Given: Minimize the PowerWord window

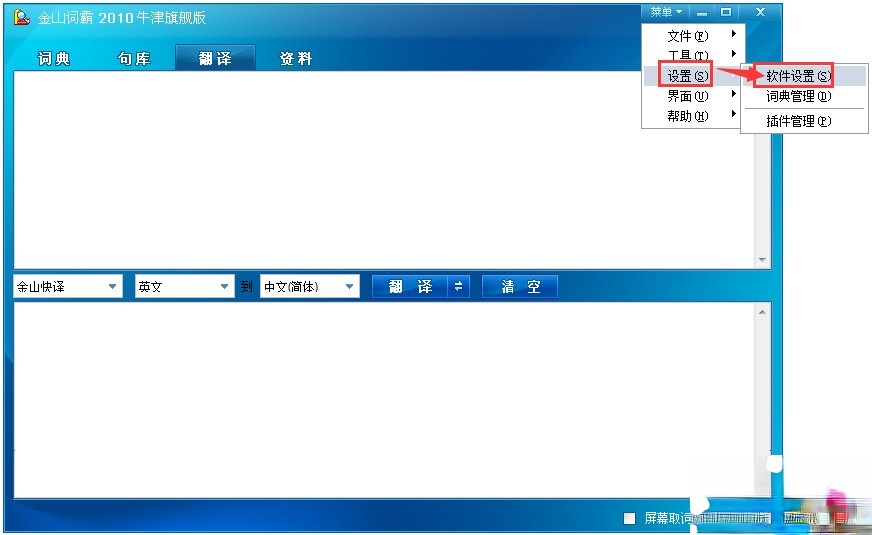Looking at the screenshot, I should click(702, 12).
